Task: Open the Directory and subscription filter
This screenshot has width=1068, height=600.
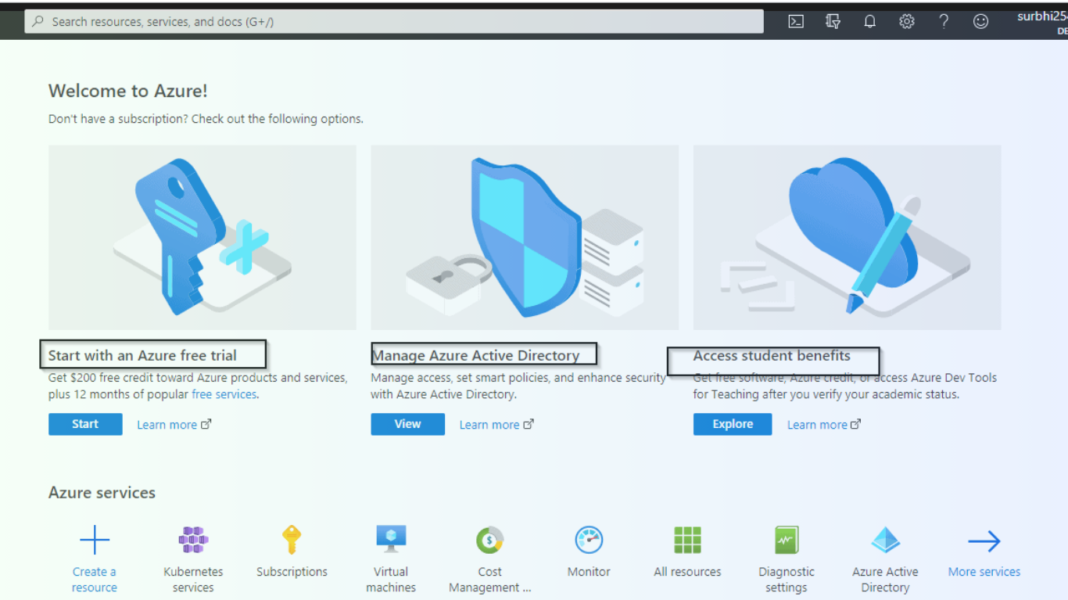Action: (832, 22)
